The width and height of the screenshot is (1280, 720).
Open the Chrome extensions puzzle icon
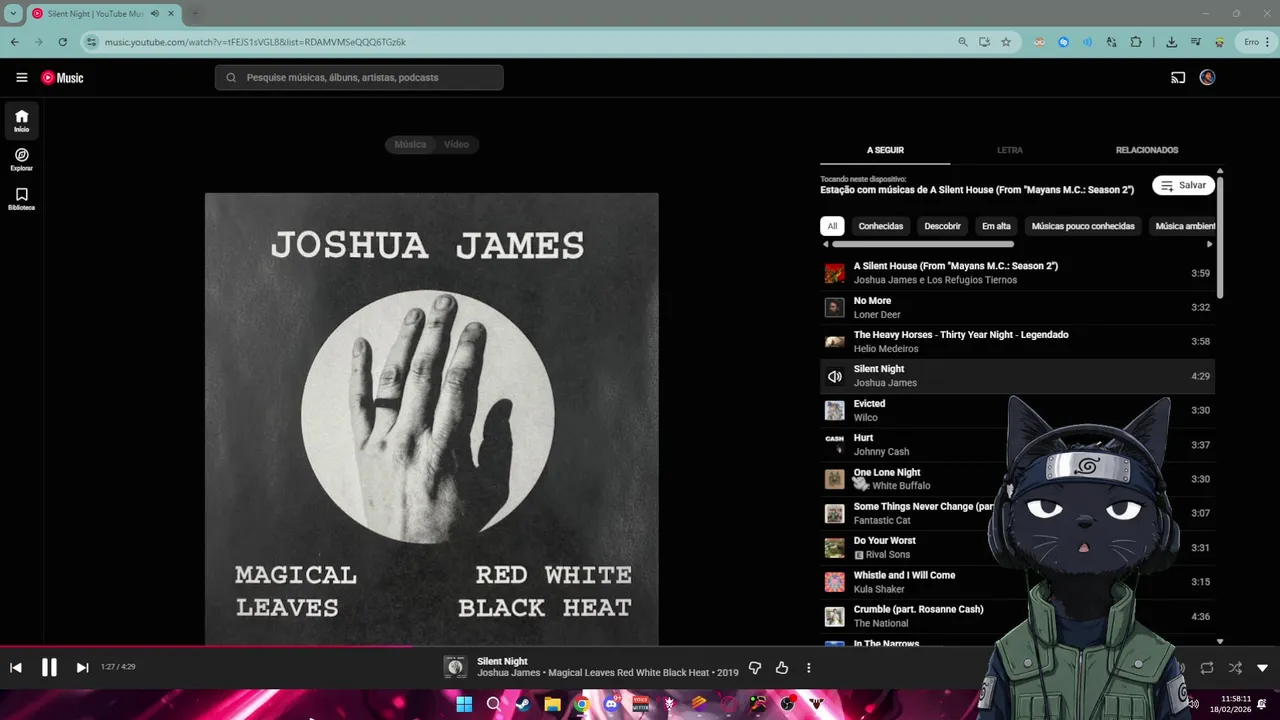1136,42
